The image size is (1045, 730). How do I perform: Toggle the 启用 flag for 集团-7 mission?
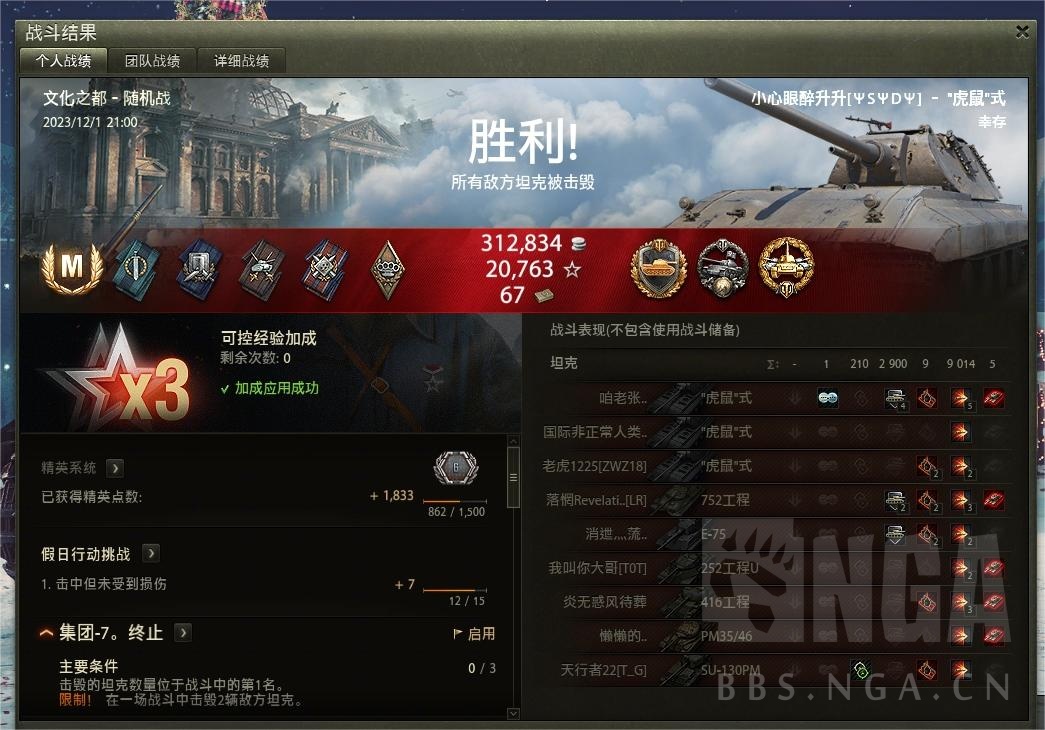[x=474, y=634]
